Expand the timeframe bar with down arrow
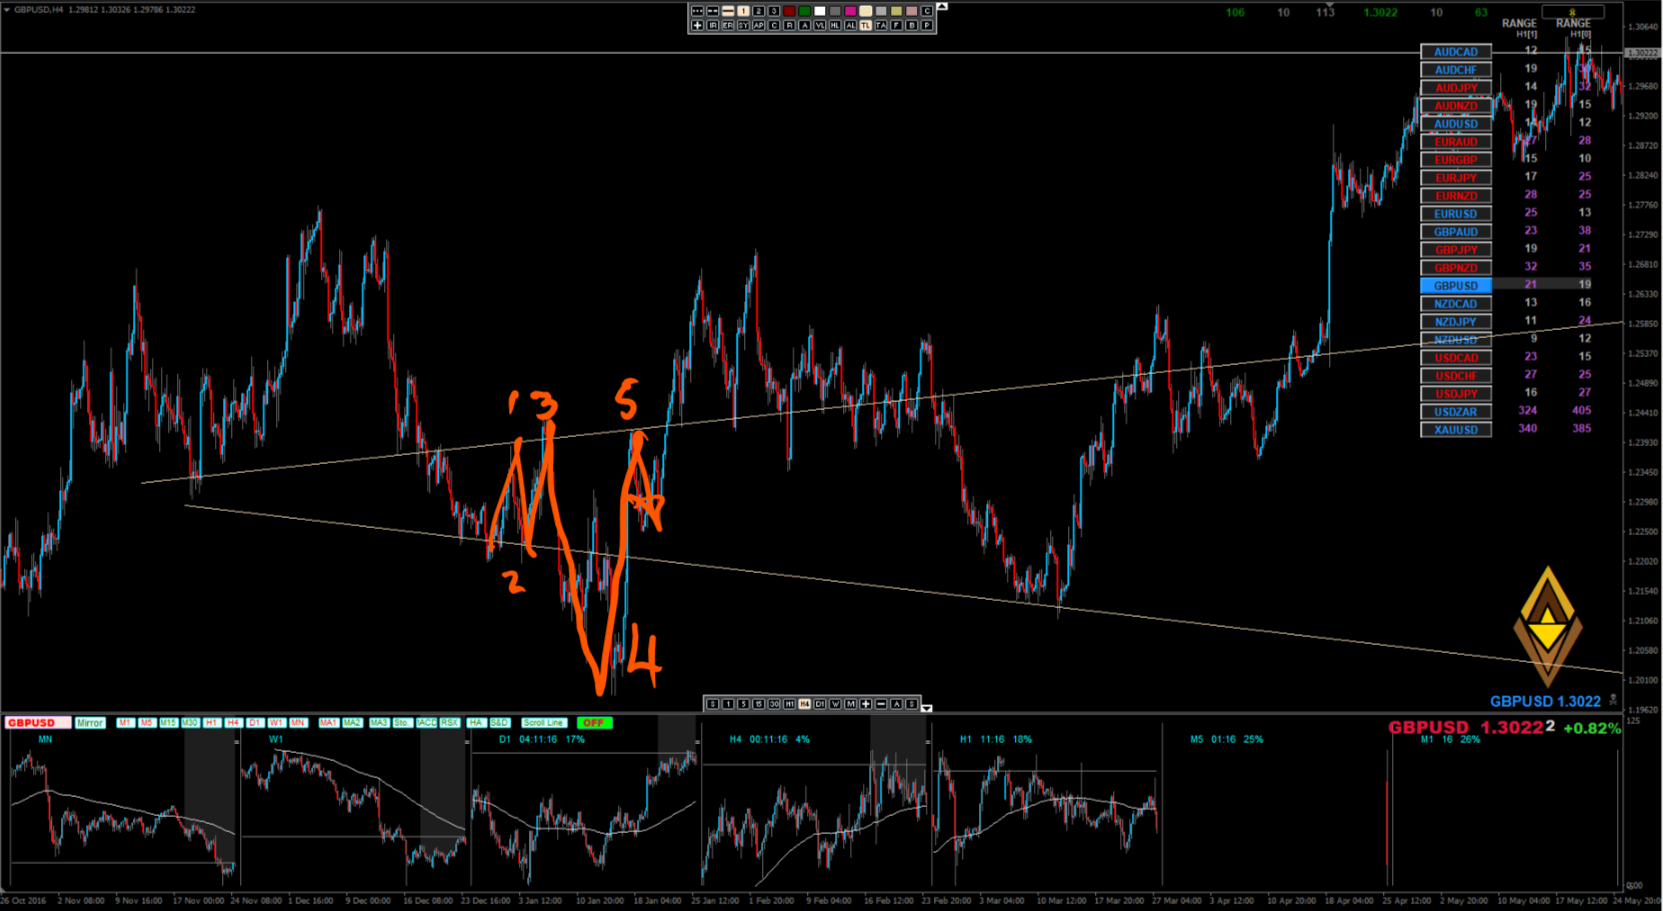The width and height of the screenshot is (1663, 911). [x=927, y=708]
